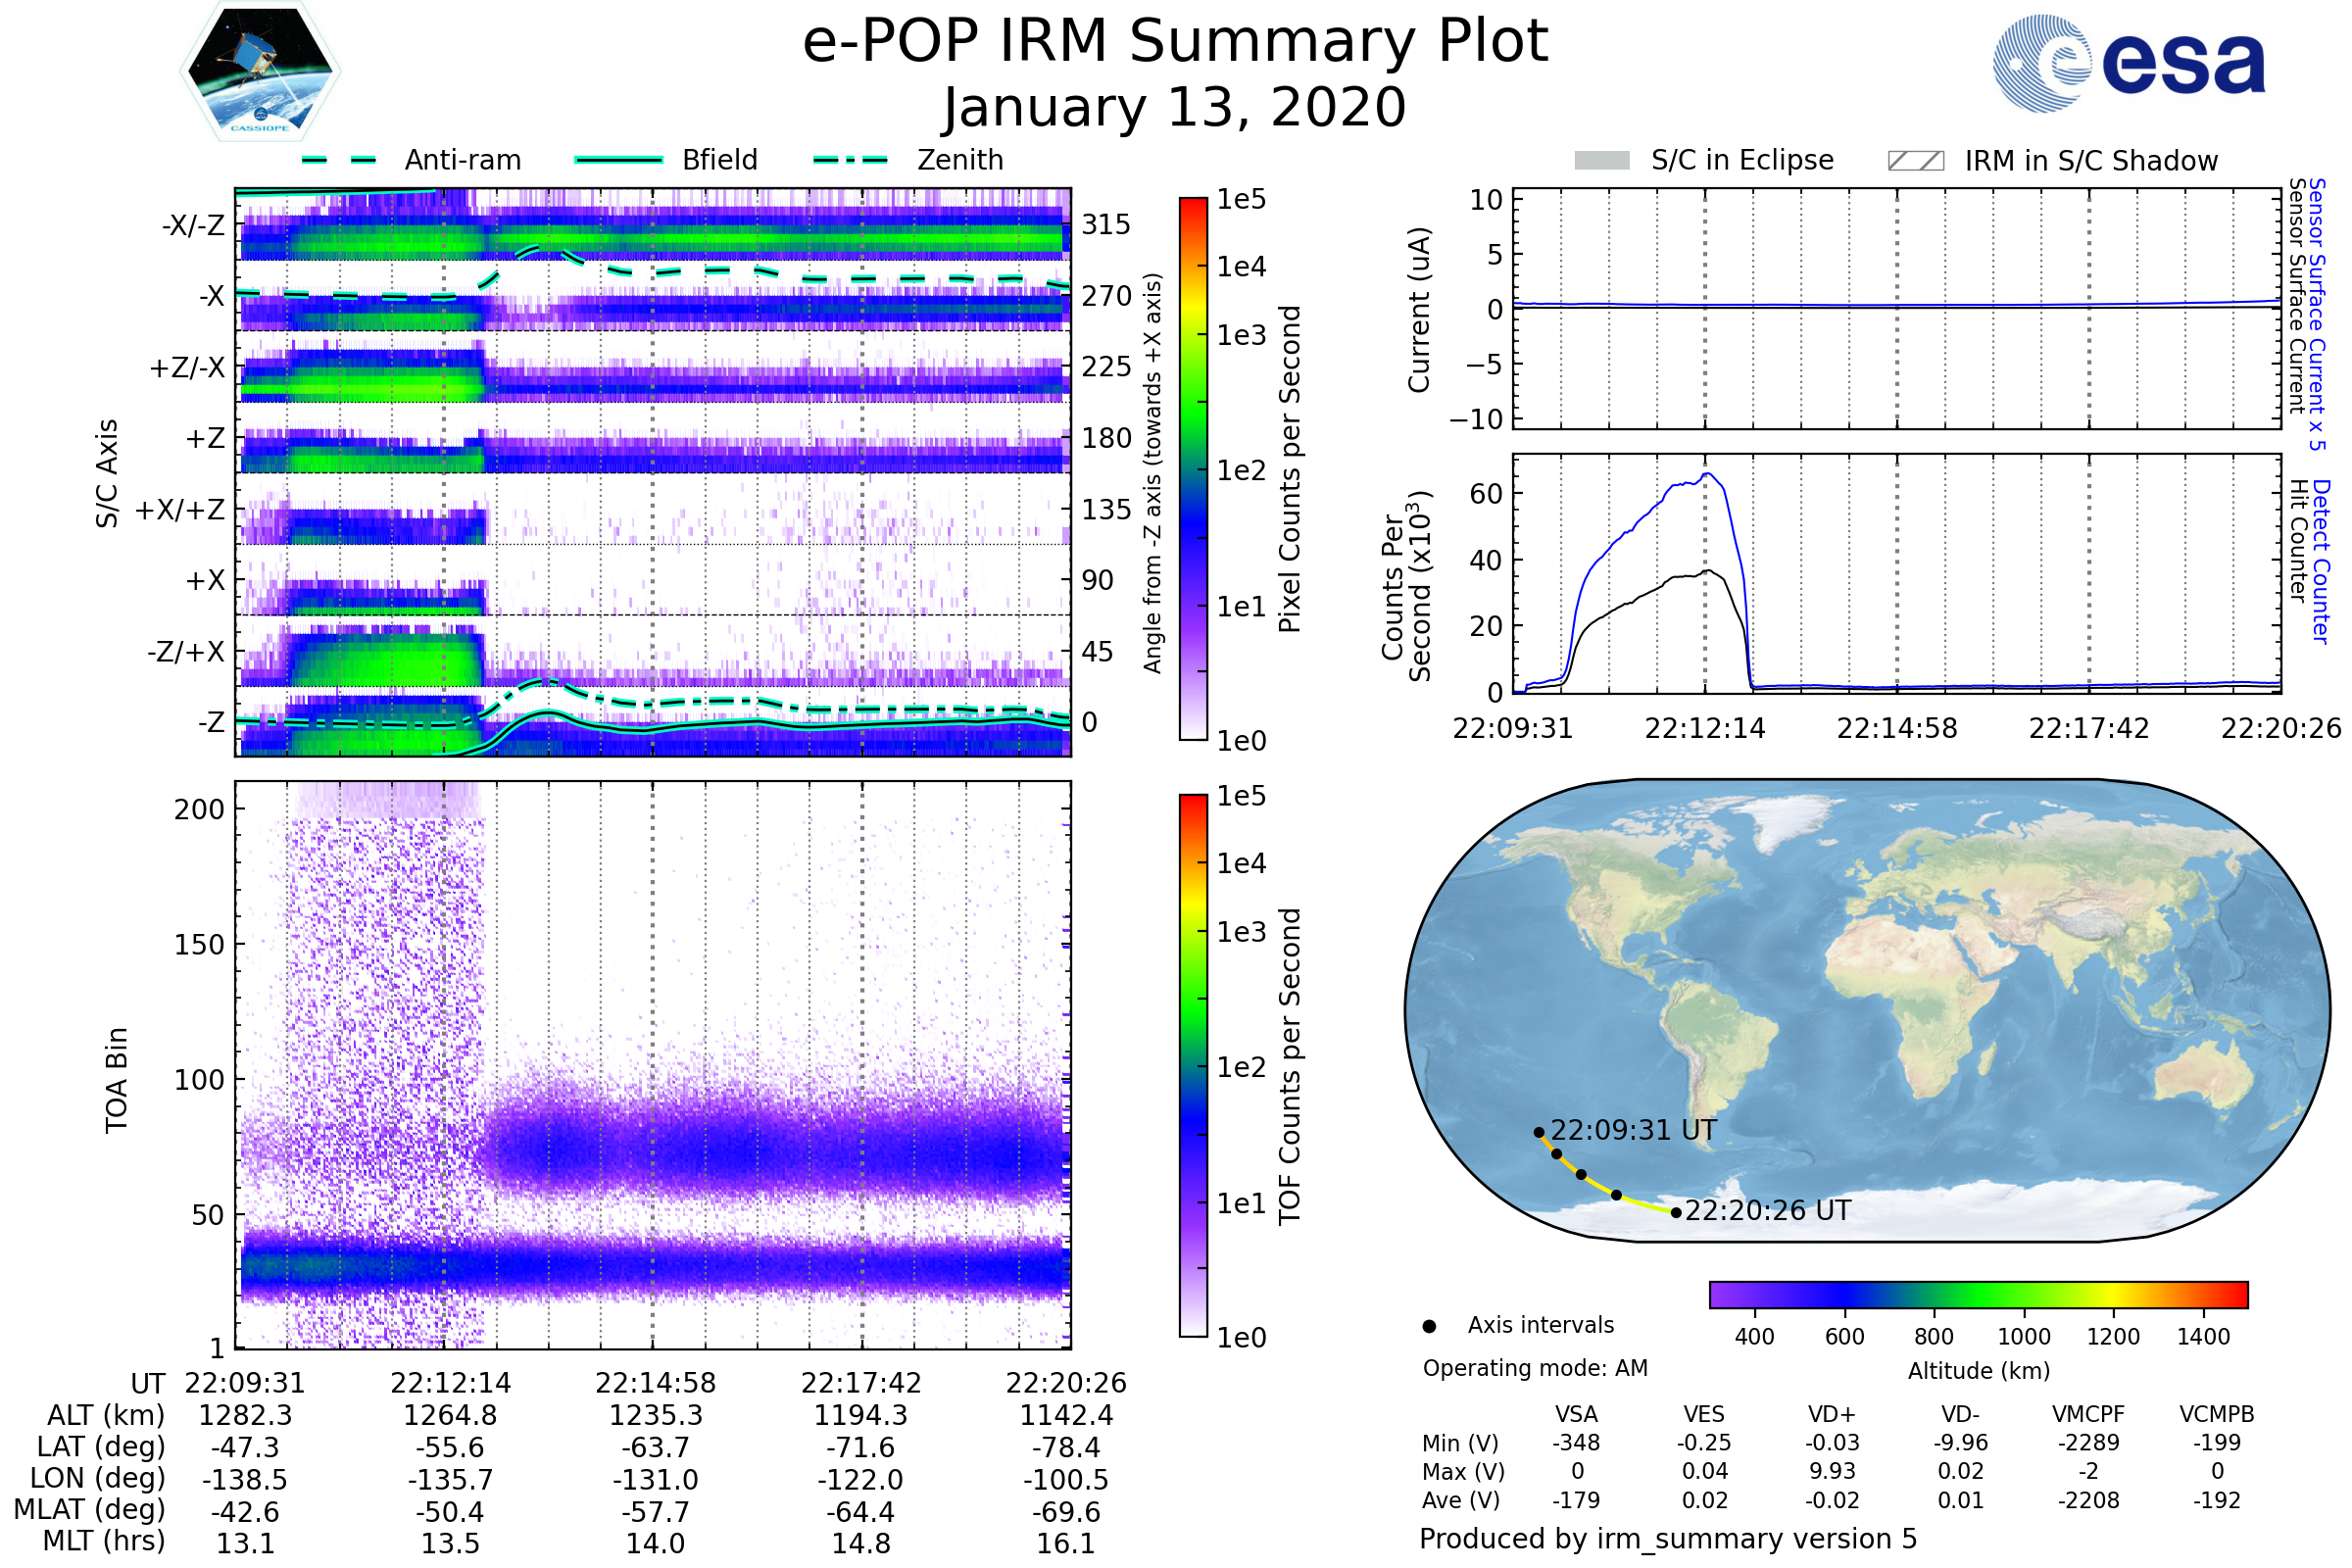Click the blue Detect Counter peak
Image resolution: width=2352 pixels, height=1568 pixels.
tap(1708, 475)
